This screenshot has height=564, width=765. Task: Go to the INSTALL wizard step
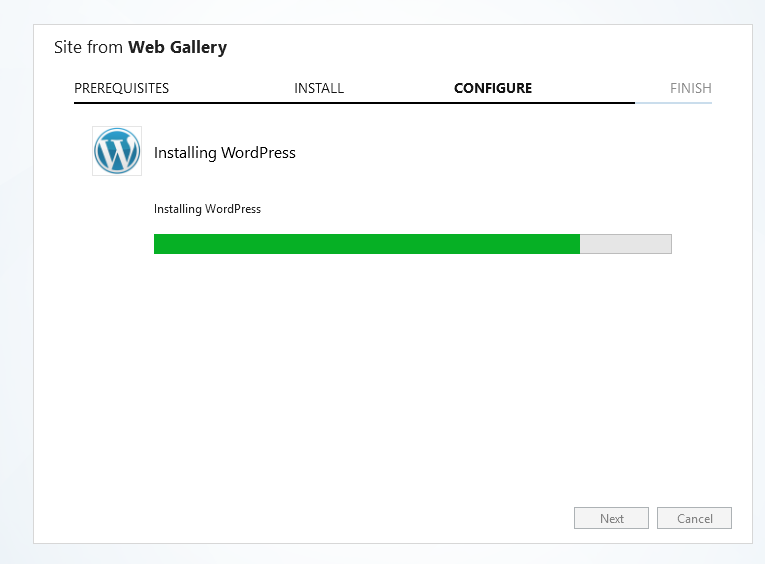pos(319,88)
